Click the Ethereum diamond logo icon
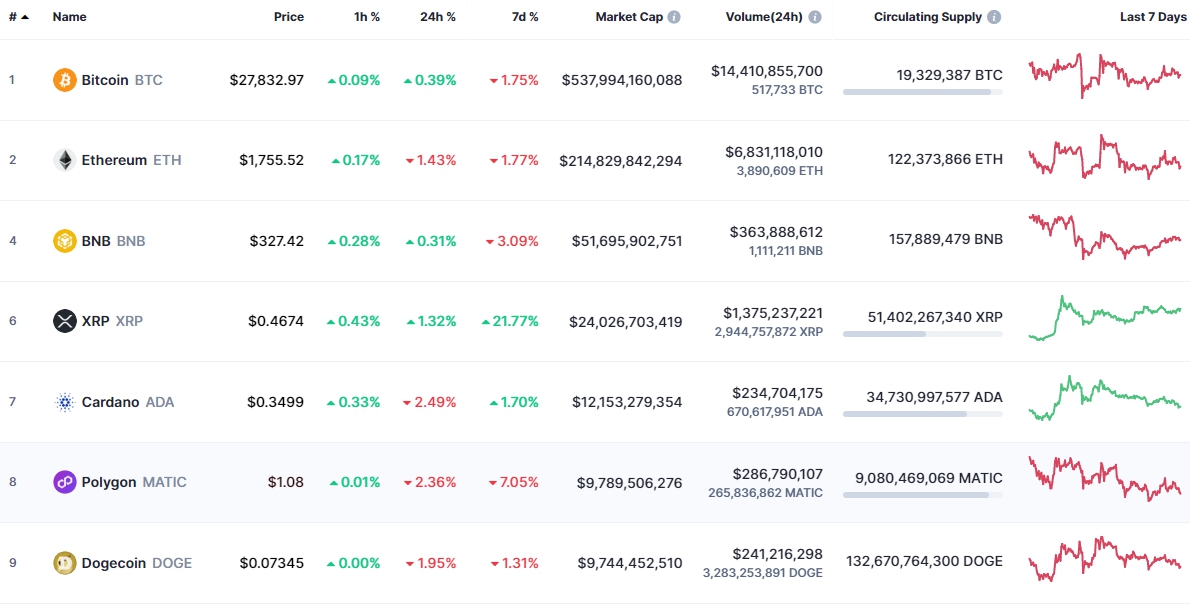The height and width of the screenshot is (606, 1190). coord(65,160)
